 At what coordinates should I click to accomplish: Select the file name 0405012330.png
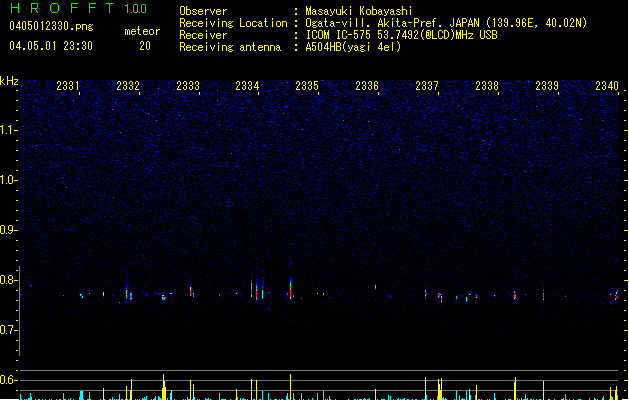click(51, 26)
